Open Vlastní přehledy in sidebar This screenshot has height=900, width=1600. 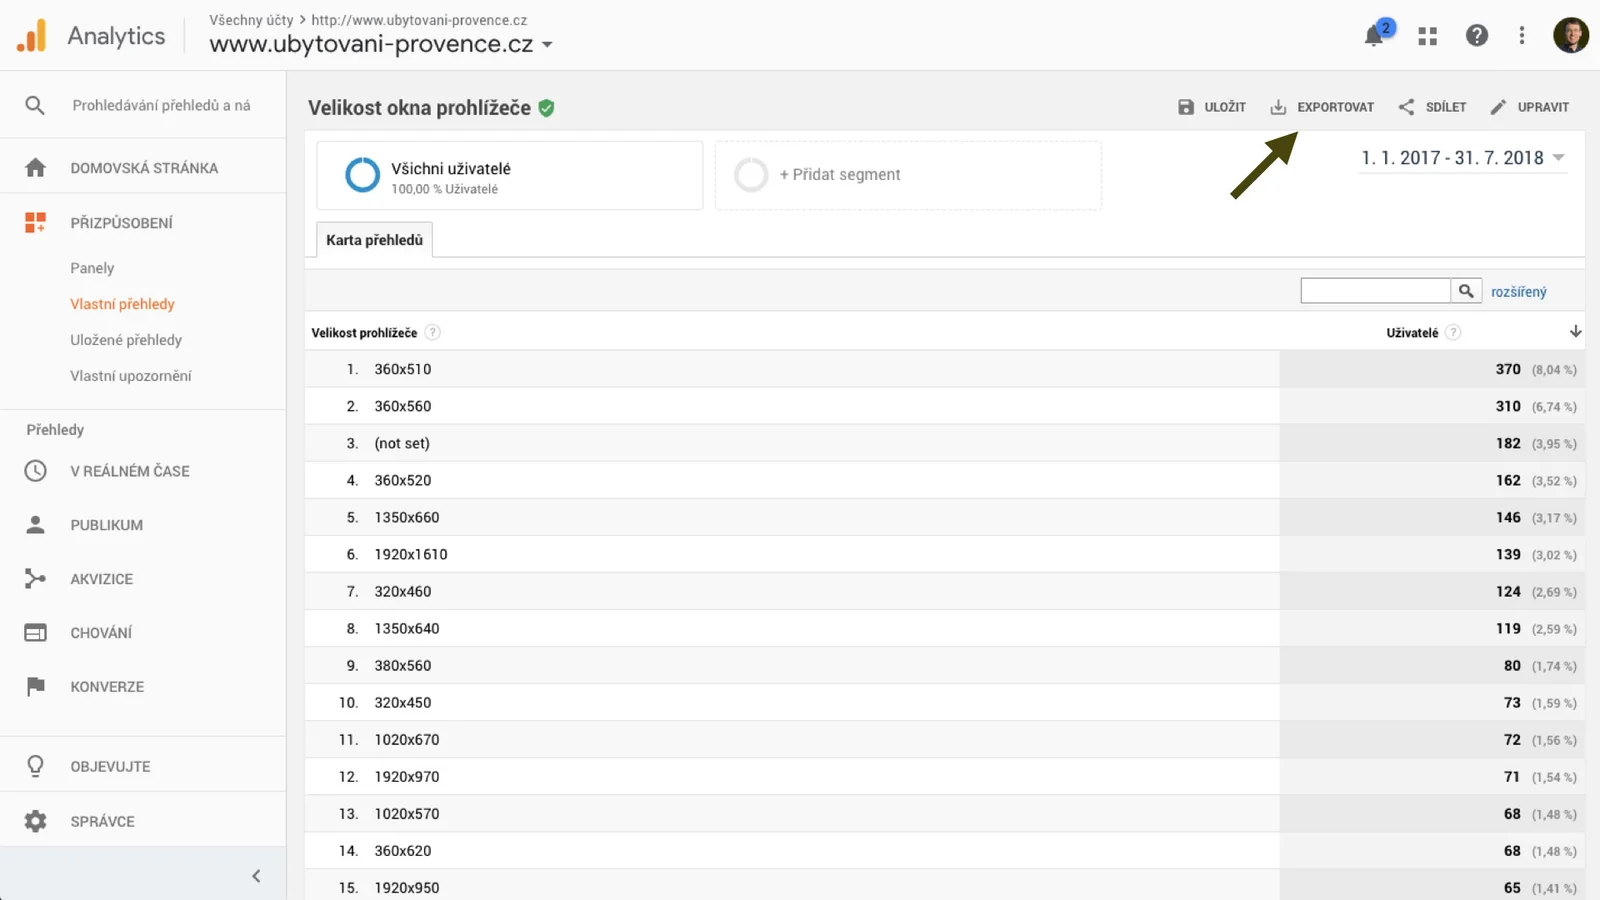point(122,303)
